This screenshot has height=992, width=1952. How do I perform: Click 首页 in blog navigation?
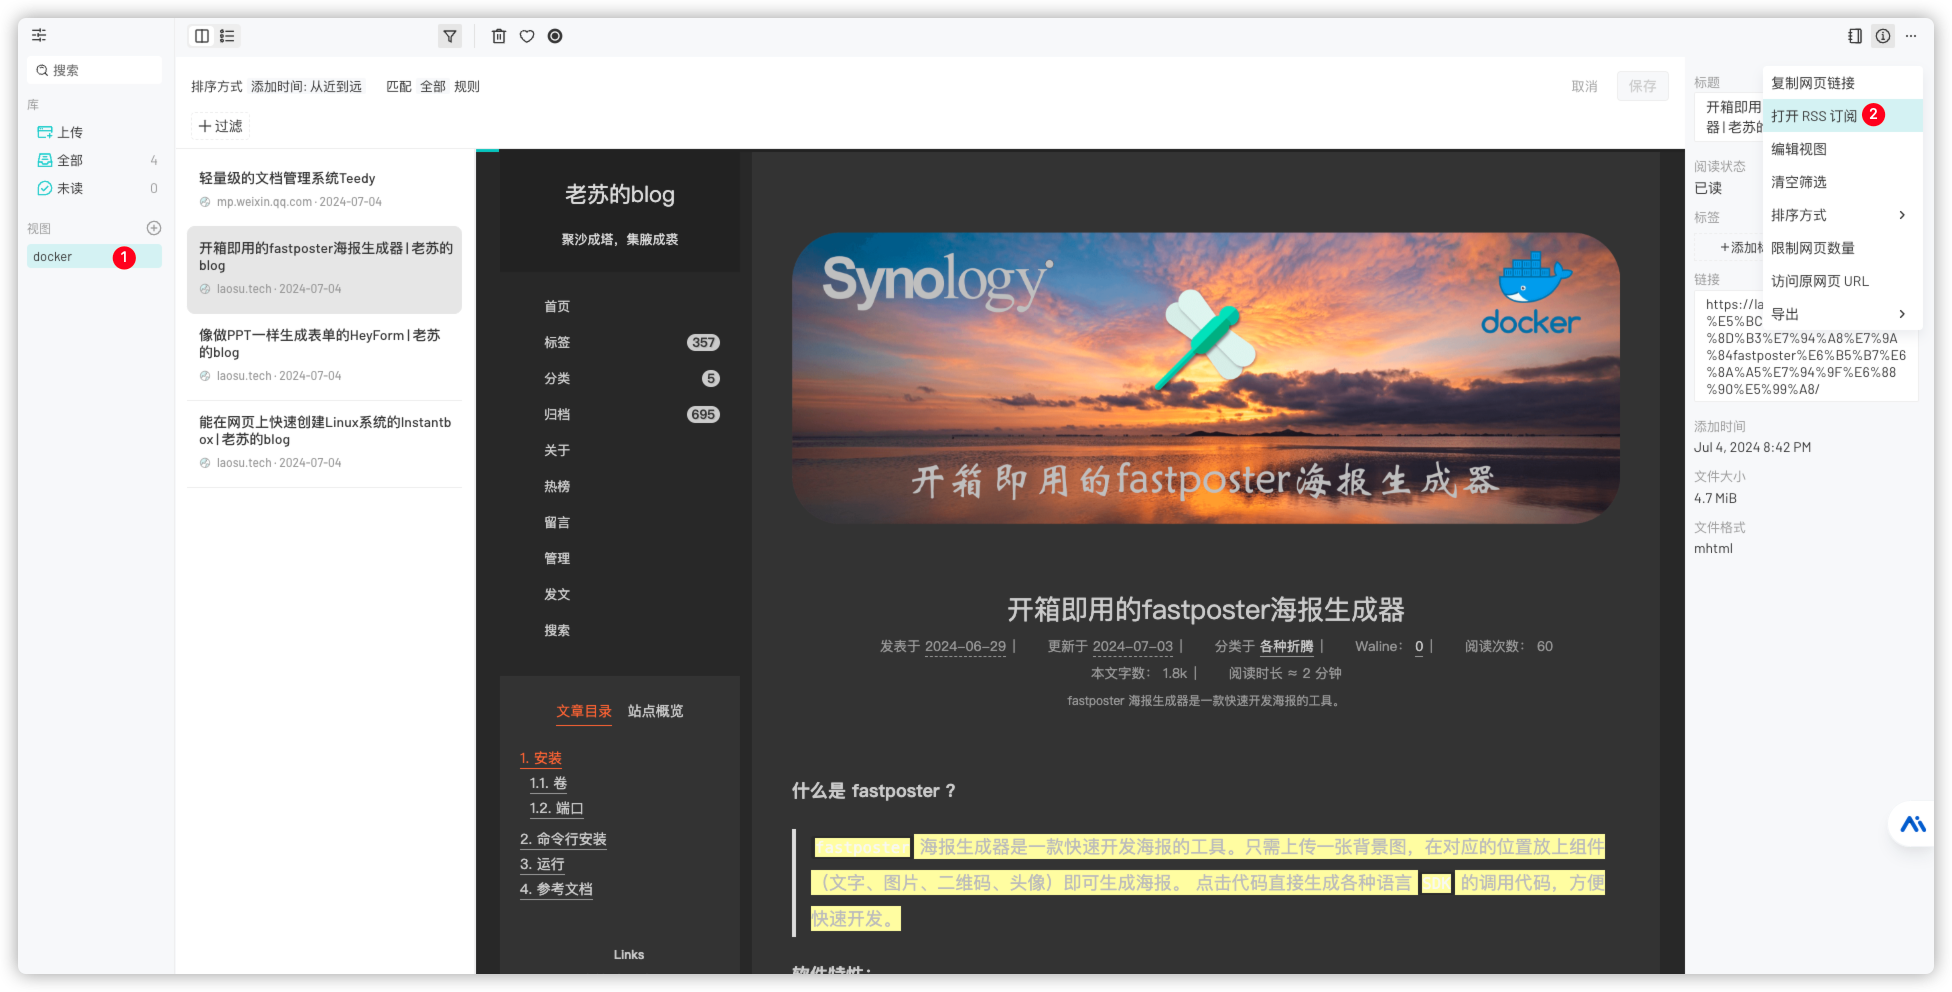click(x=557, y=306)
